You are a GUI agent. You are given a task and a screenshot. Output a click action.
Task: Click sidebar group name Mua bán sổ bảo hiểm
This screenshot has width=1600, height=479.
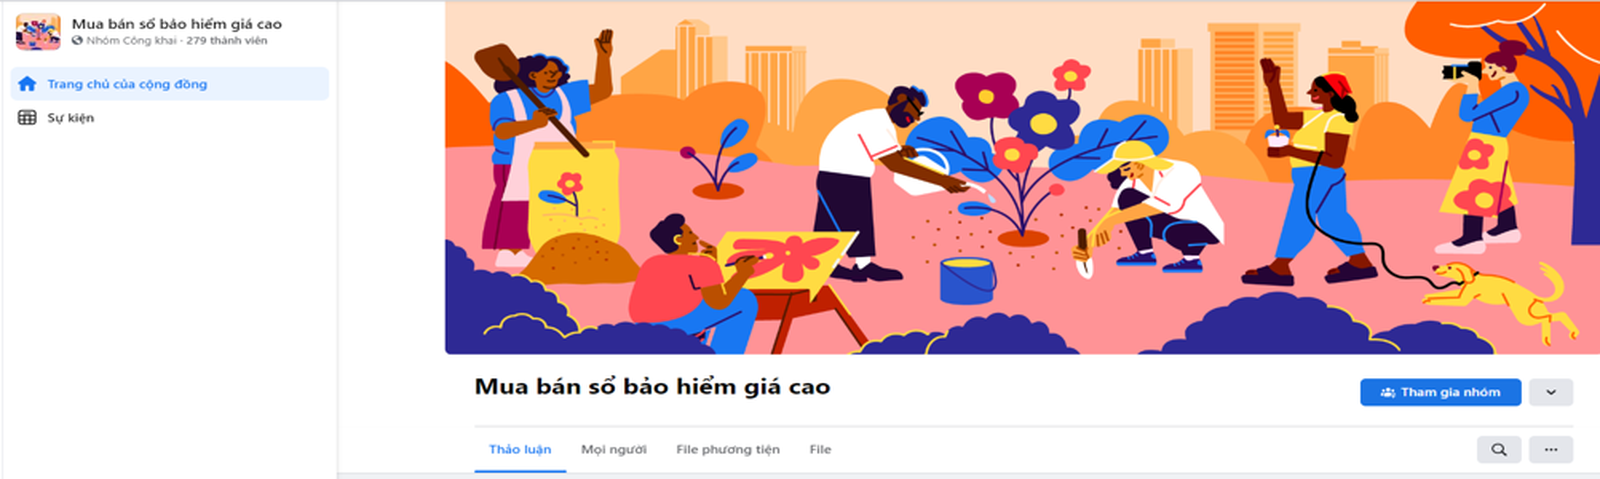tap(177, 23)
